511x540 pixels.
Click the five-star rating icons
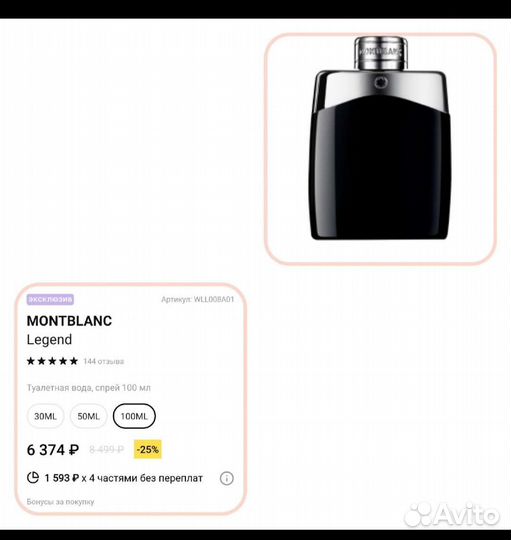[52, 361]
